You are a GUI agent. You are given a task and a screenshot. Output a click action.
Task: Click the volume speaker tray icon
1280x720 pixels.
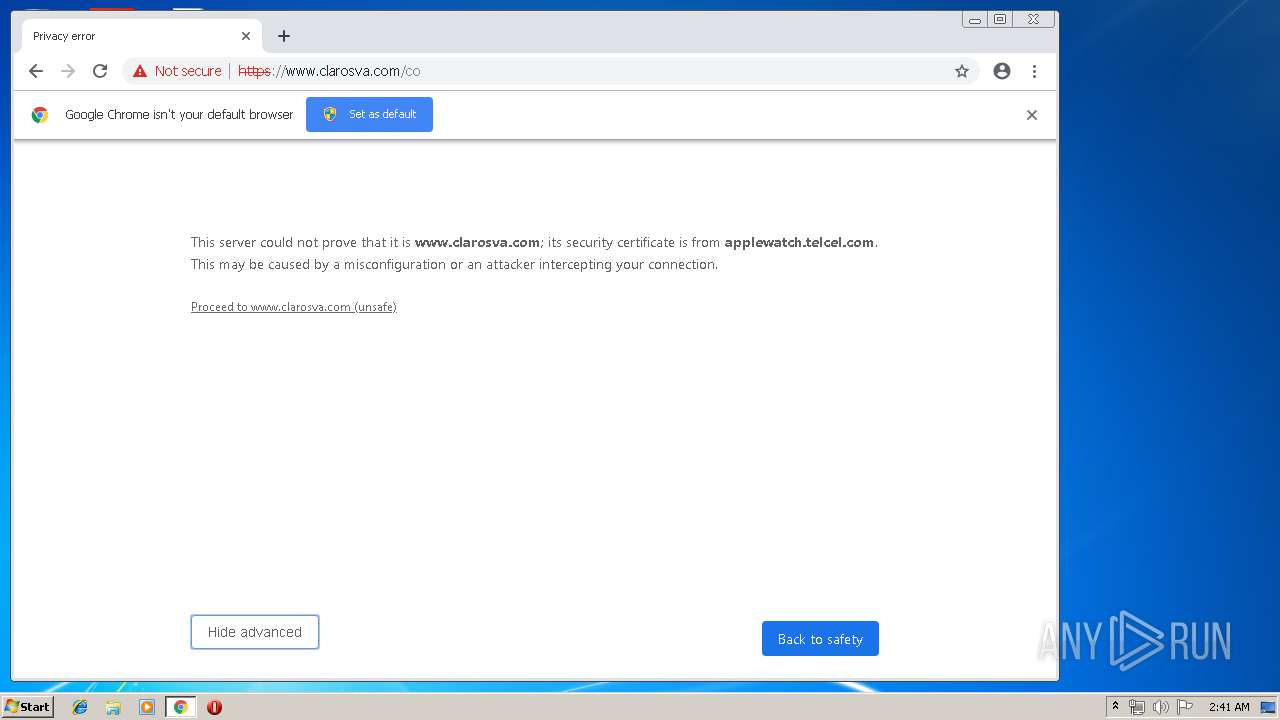[1160, 707]
